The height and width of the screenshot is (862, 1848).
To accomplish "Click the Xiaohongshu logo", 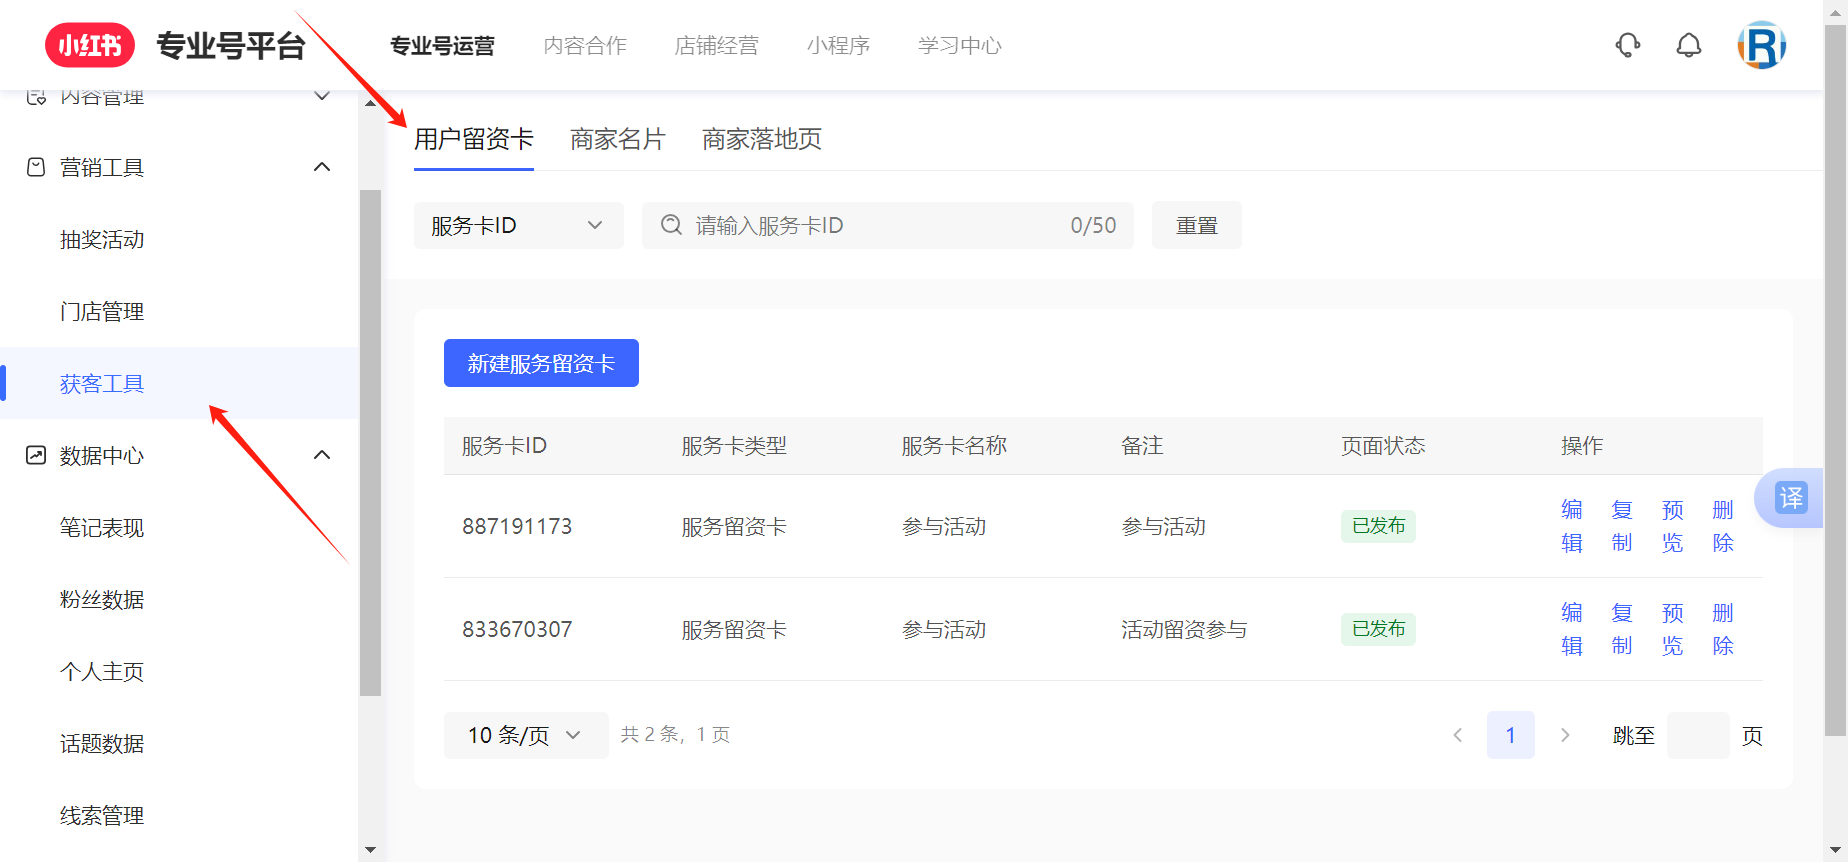I will tap(90, 45).
